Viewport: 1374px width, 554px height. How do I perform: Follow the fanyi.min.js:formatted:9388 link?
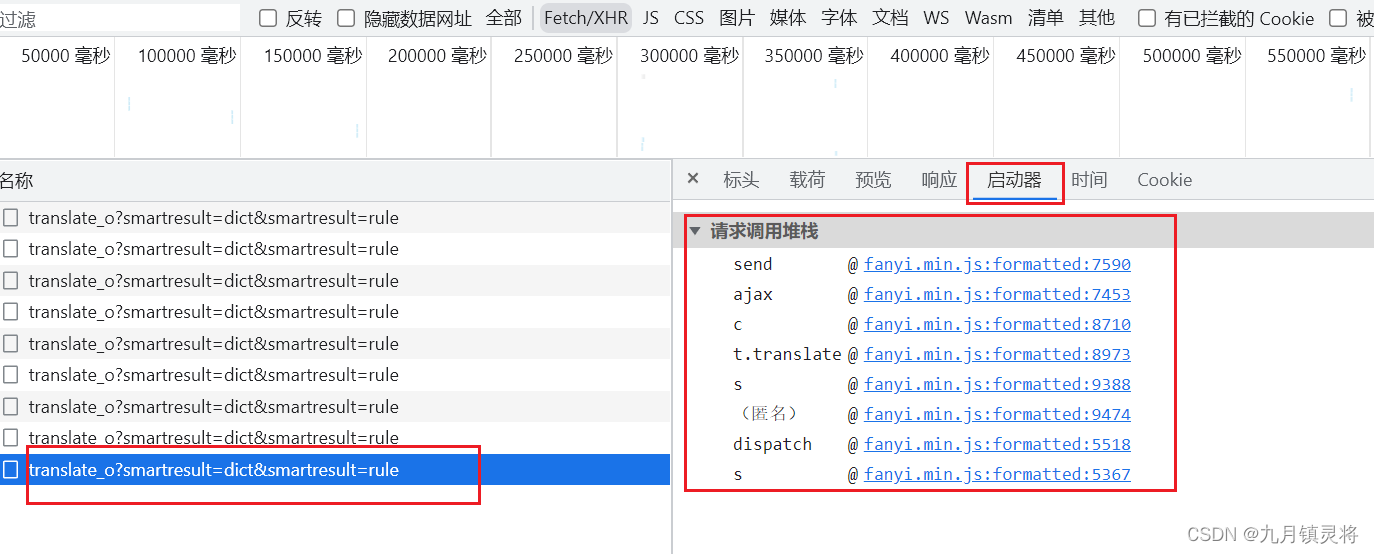point(997,384)
